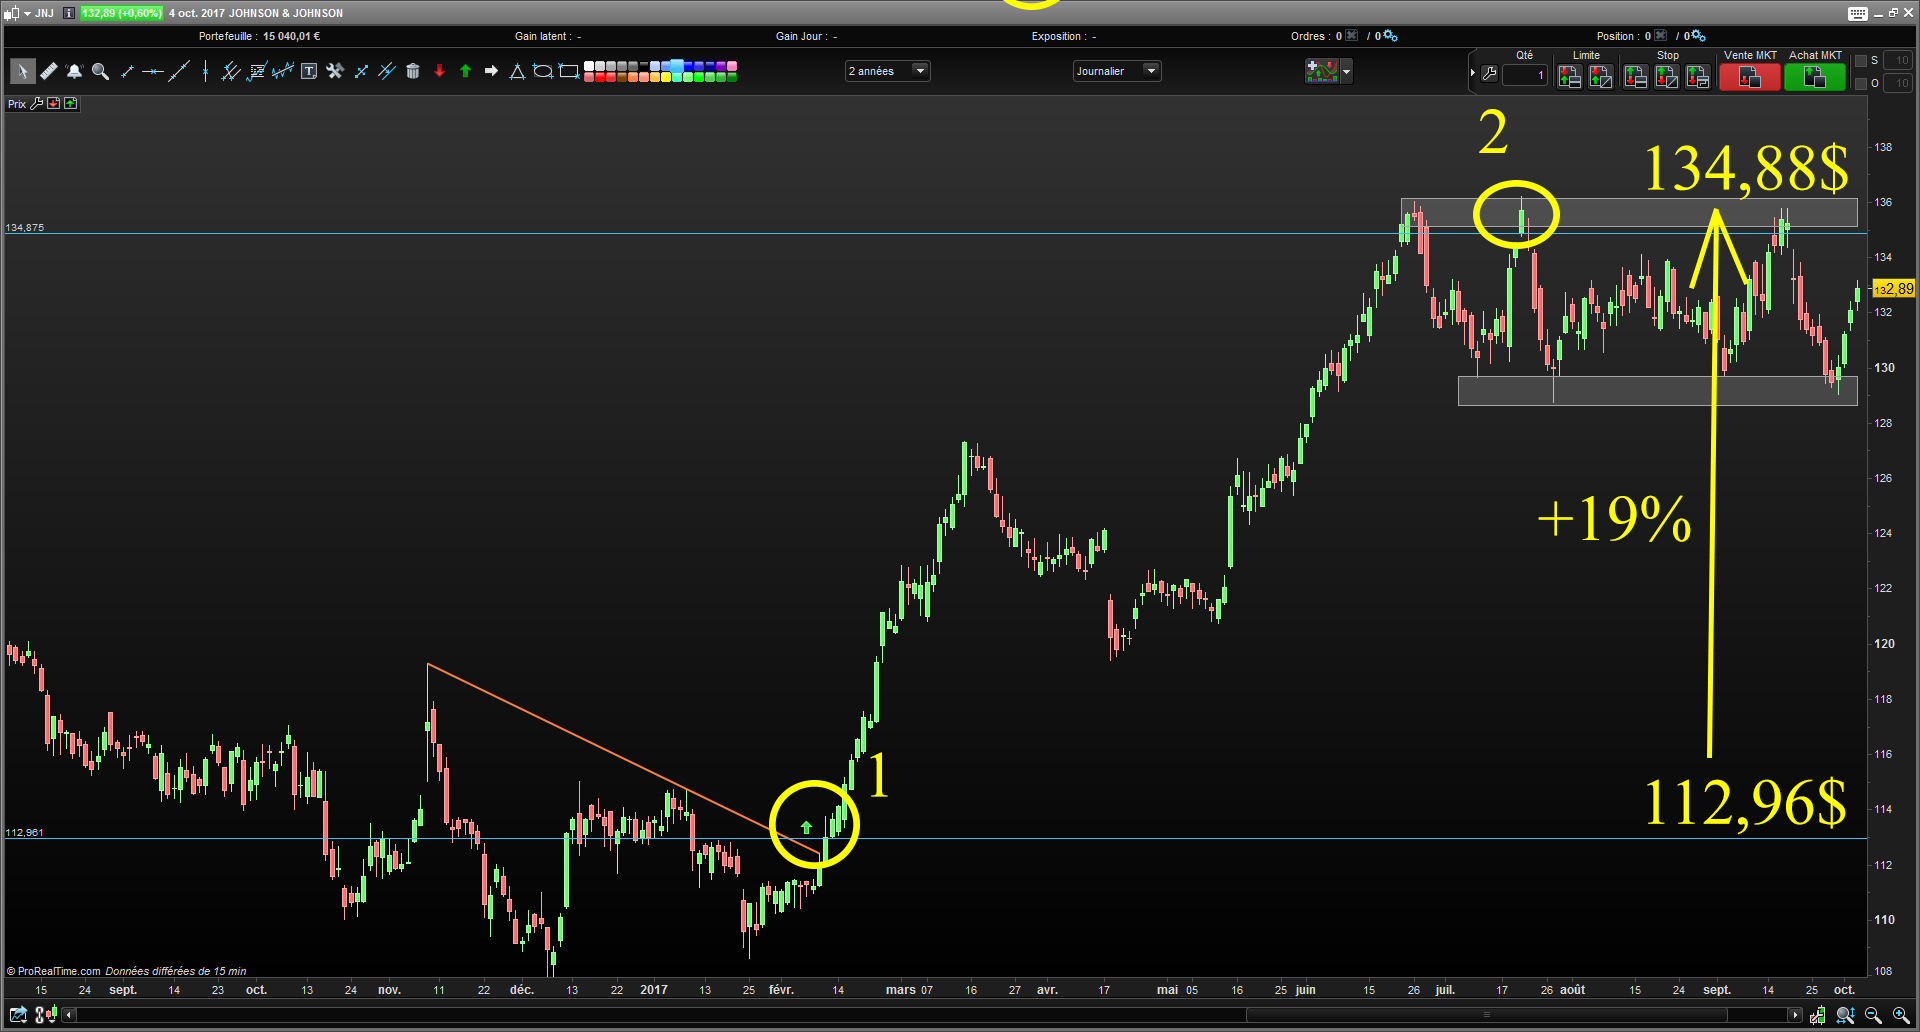
Task: Pick the pink color swatch
Action: coord(732,66)
